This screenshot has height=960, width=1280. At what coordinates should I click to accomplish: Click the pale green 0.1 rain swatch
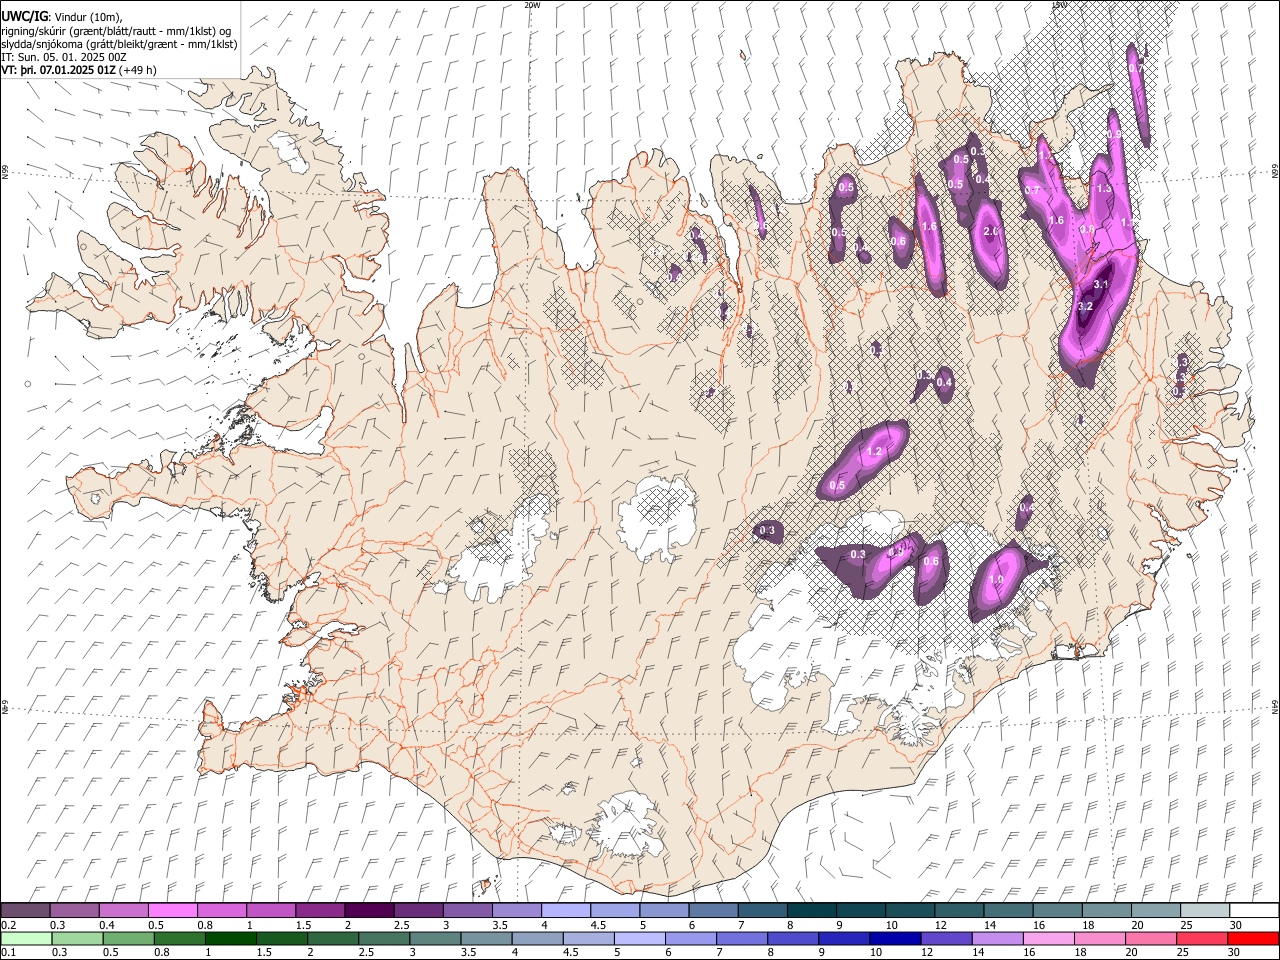(x=26, y=938)
